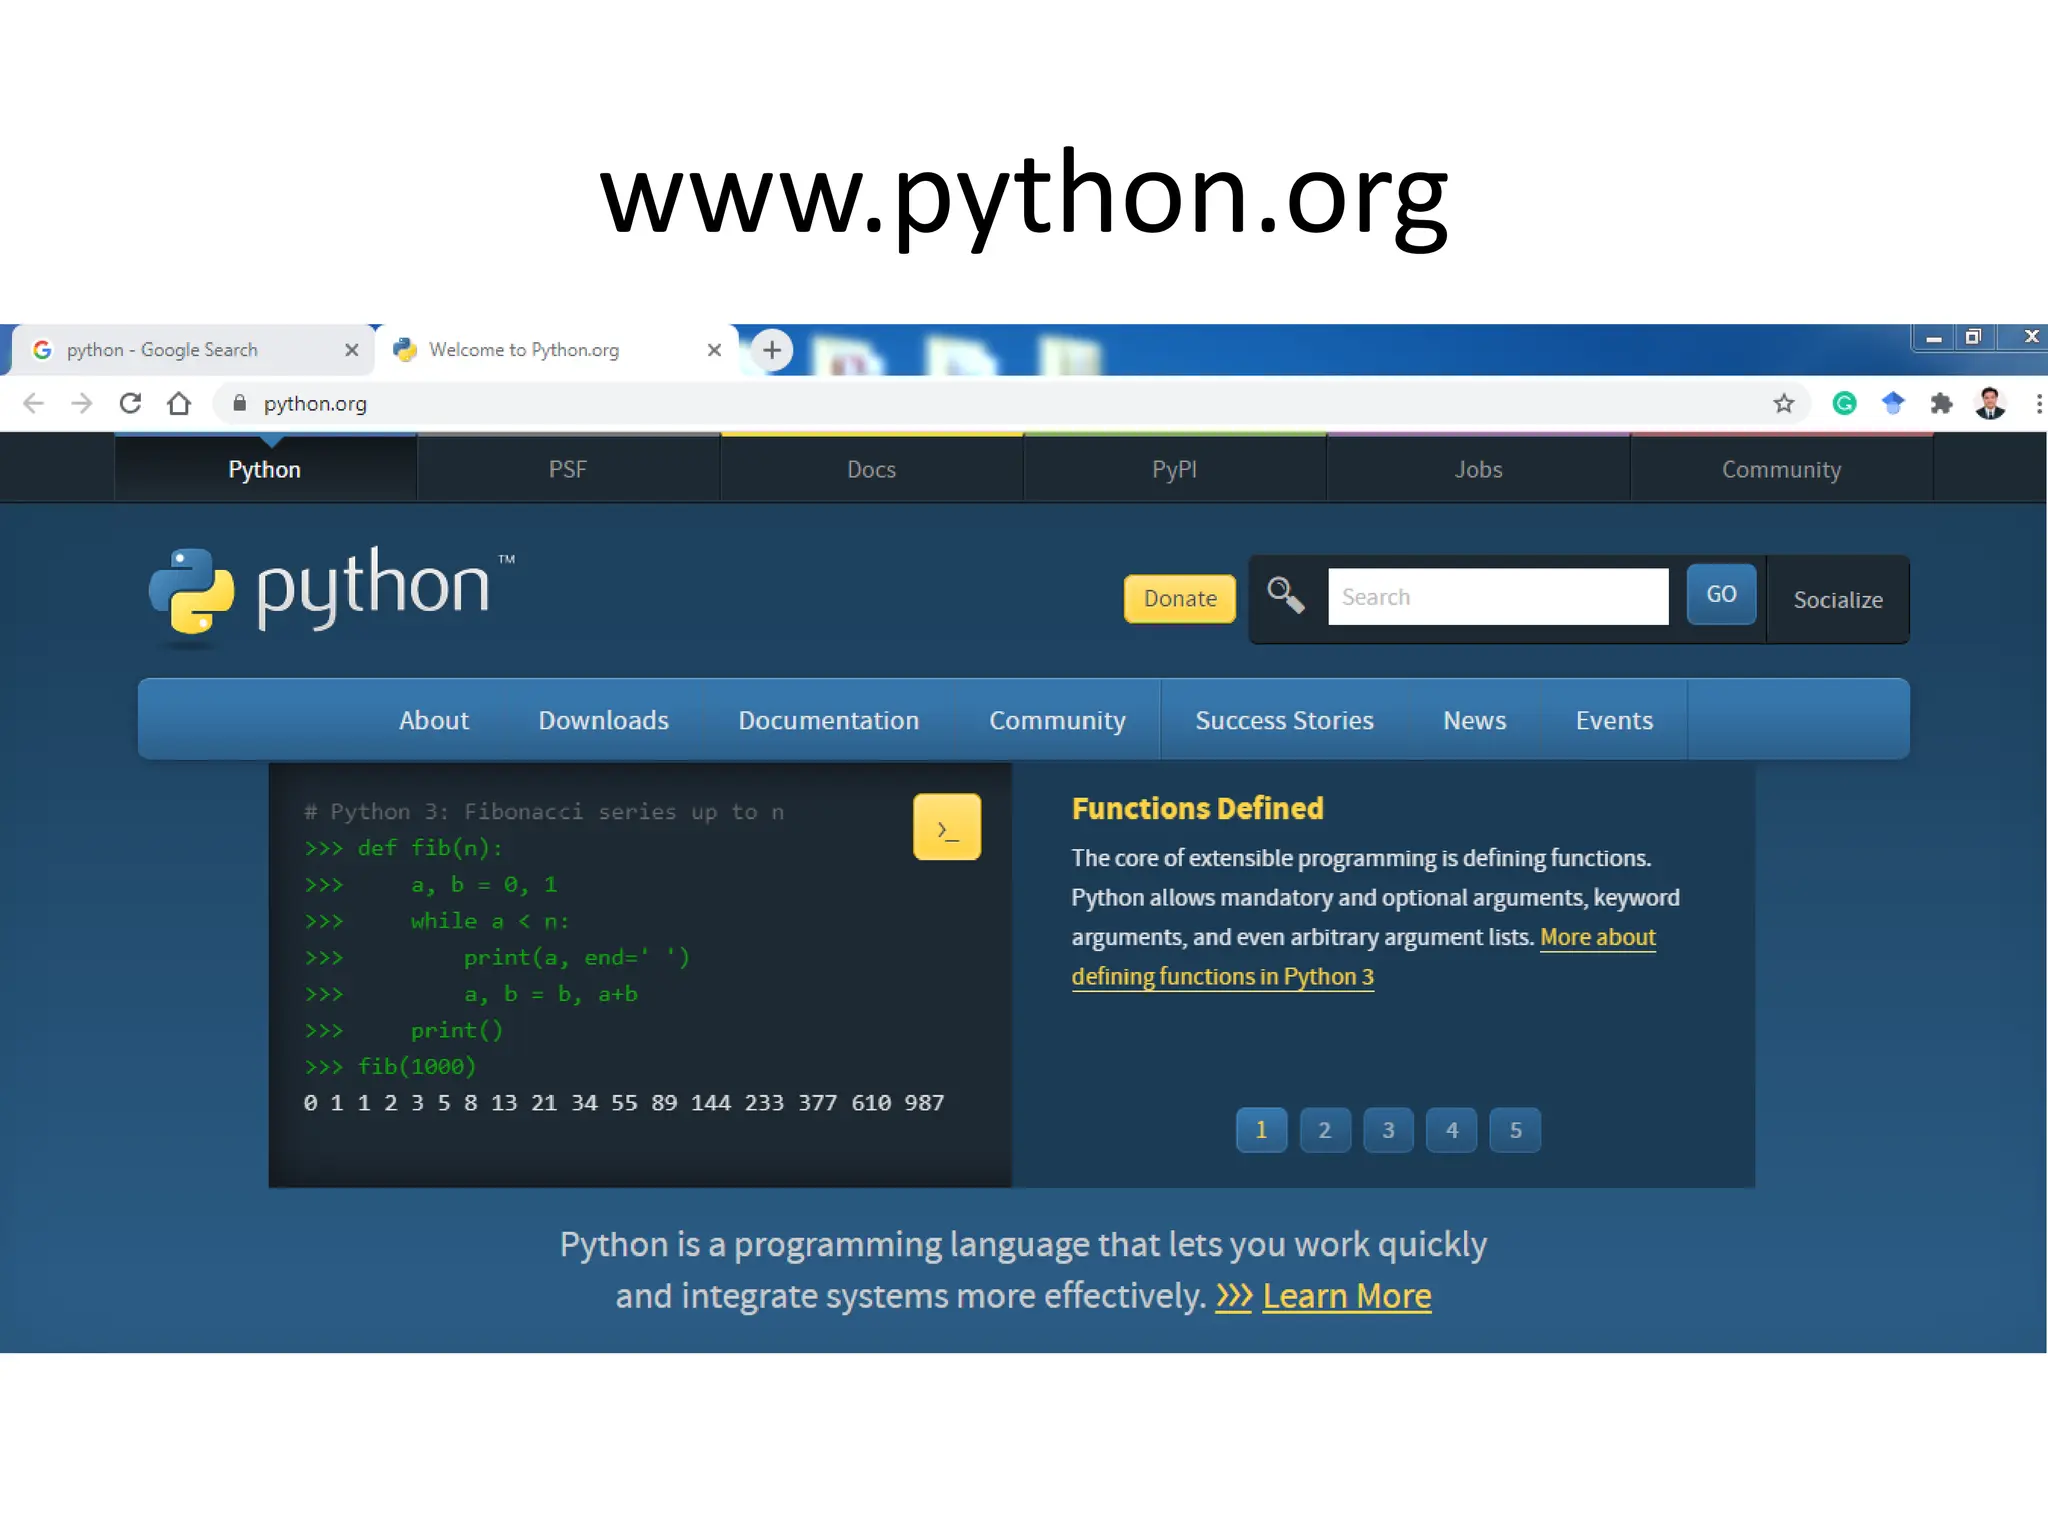The image size is (2048, 1536).
Task: Select the Docs top navigation tab
Action: [x=871, y=469]
